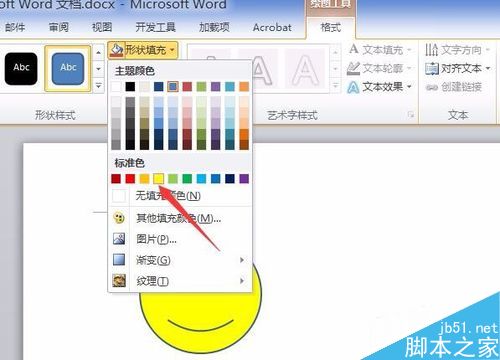Click the picture fill icon
The width and height of the screenshot is (500, 360).
pyautogui.click(x=119, y=239)
